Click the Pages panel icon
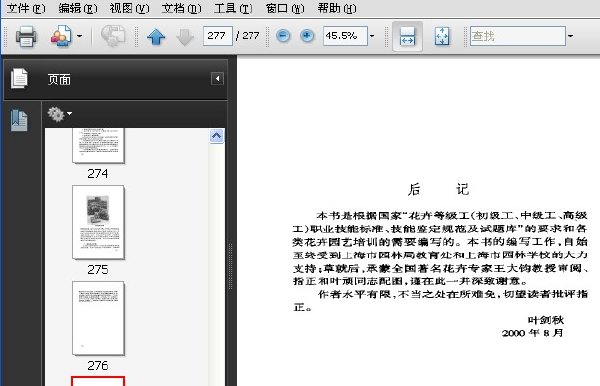Image resolution: width=600 pixels, height=386 pixels. pyautogui.click(x=19, y=78)
